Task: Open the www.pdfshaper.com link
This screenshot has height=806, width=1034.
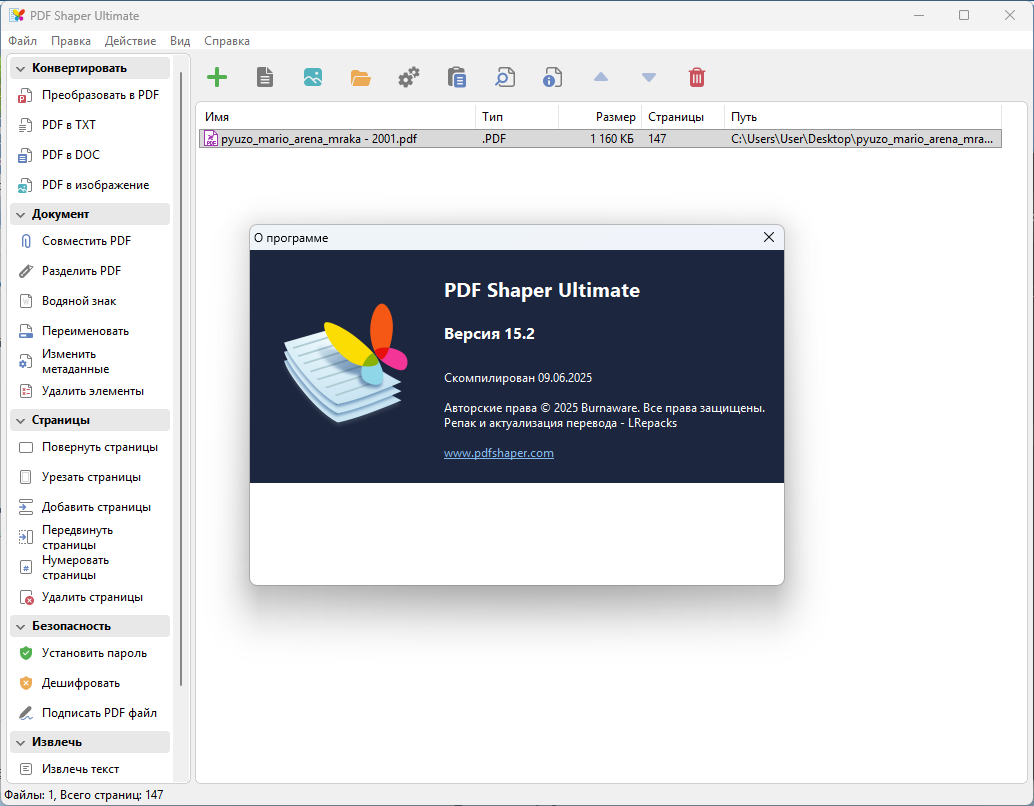Action: tap(499, 453)
